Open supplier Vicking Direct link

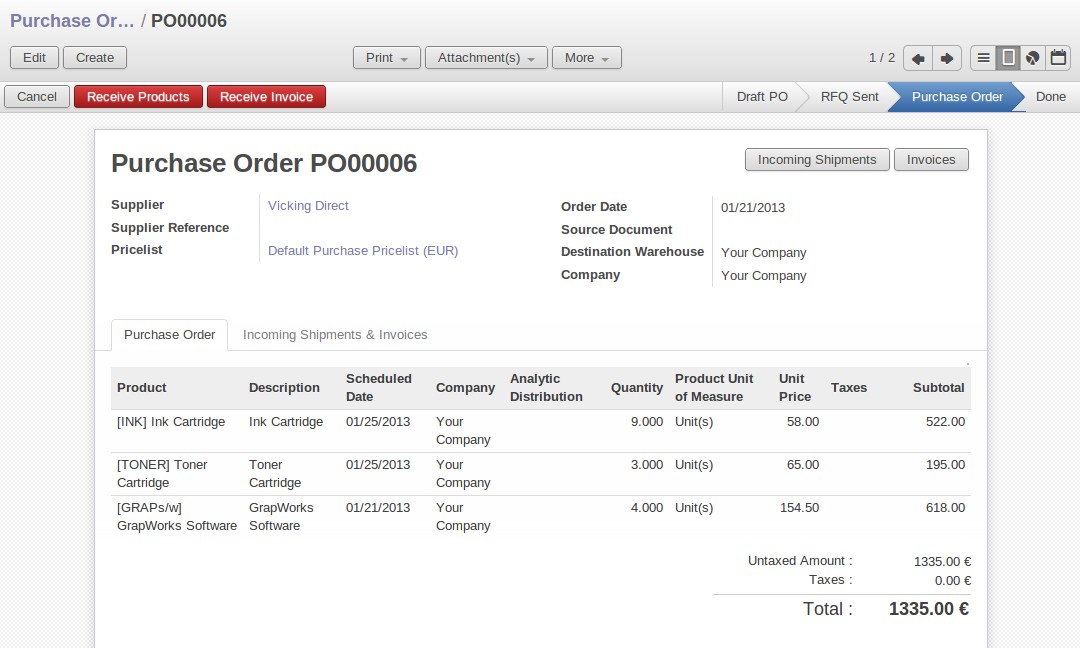tap(308, 206)
